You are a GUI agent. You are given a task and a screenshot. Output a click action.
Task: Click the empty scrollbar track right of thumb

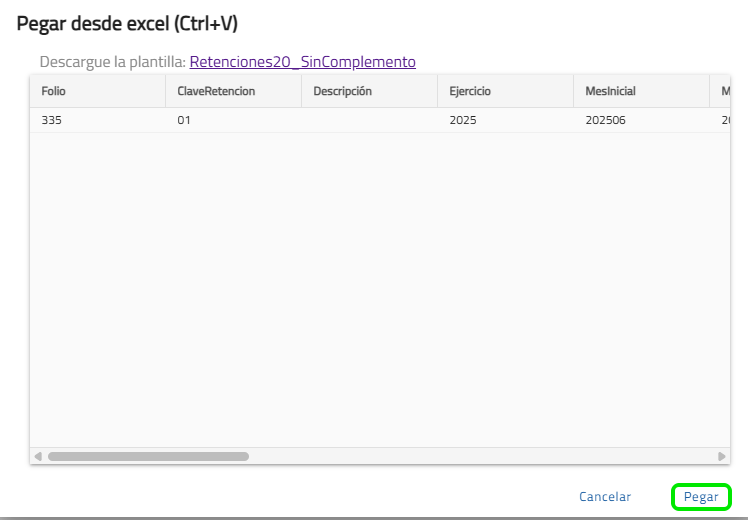click(x=480, y=456)
